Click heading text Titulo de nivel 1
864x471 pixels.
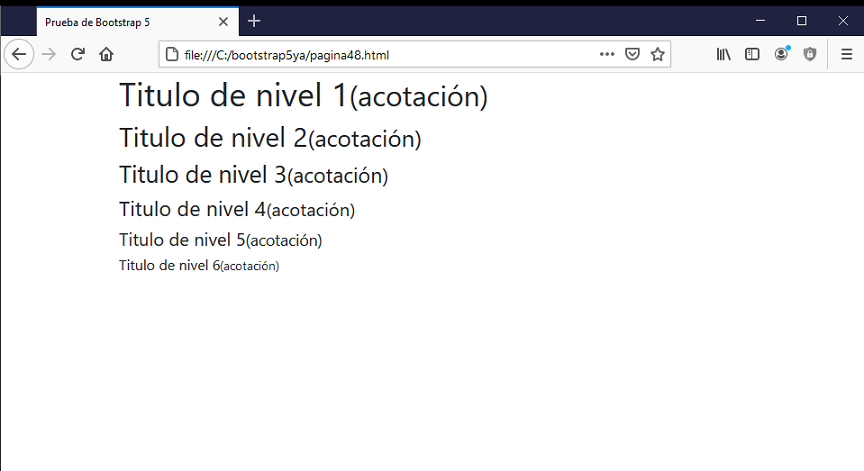click(x=234, y=95)
